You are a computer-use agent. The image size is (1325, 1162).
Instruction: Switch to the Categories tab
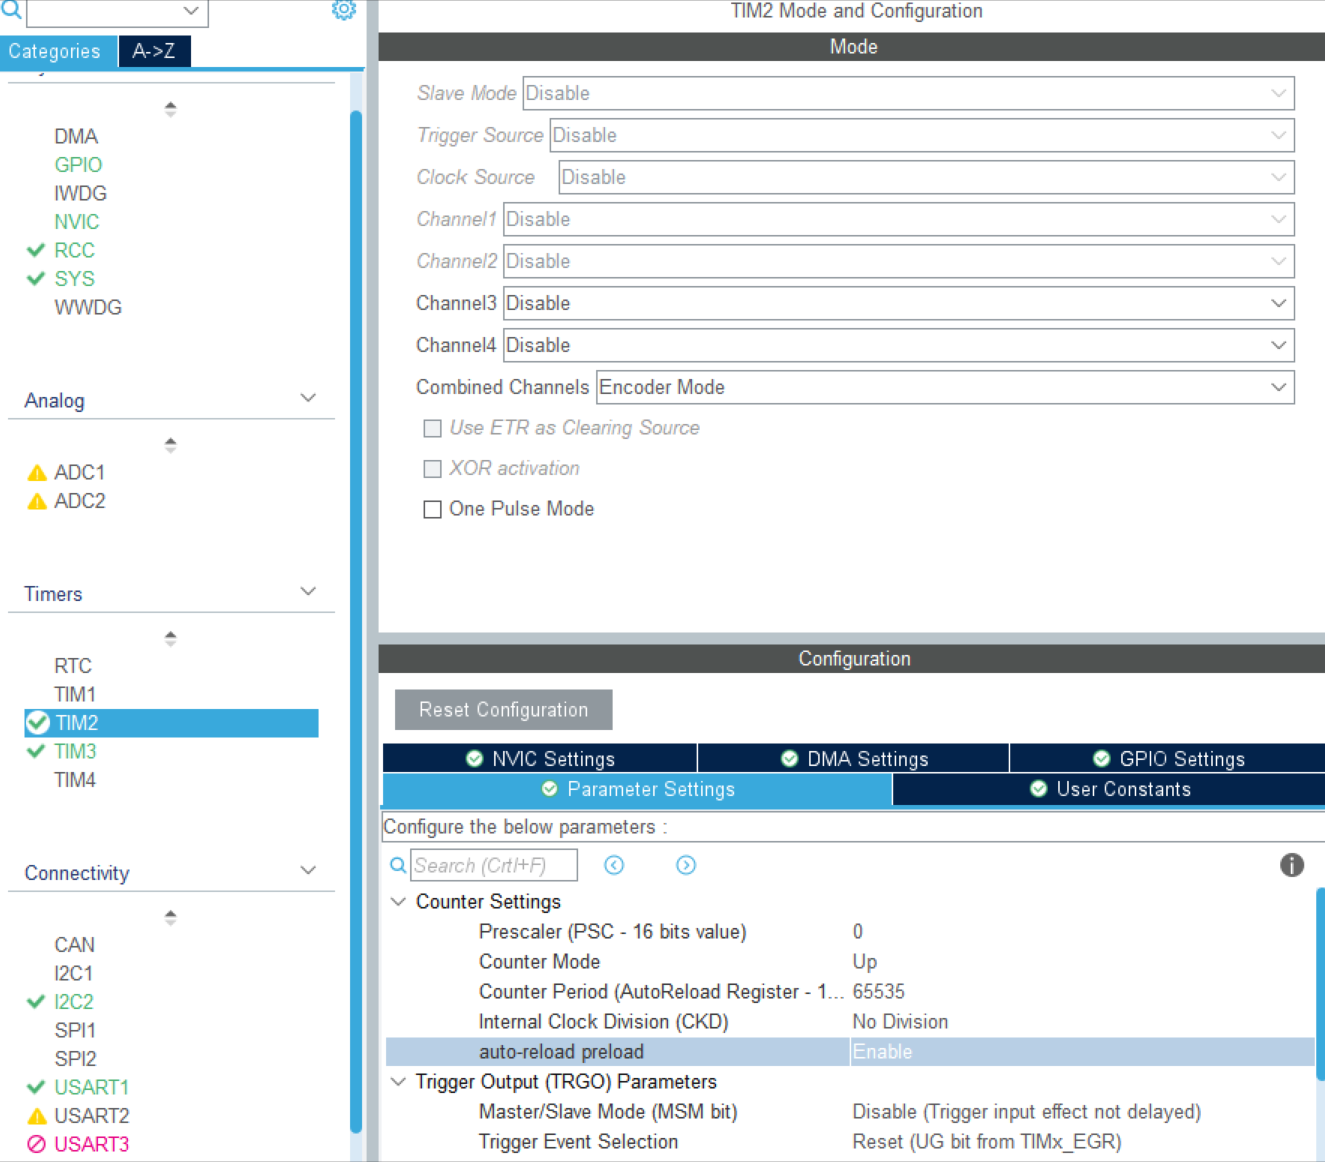tap(56, 51)
